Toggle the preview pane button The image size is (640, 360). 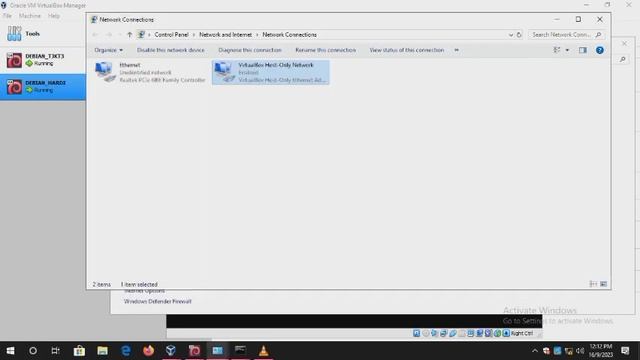pos(582,50)
